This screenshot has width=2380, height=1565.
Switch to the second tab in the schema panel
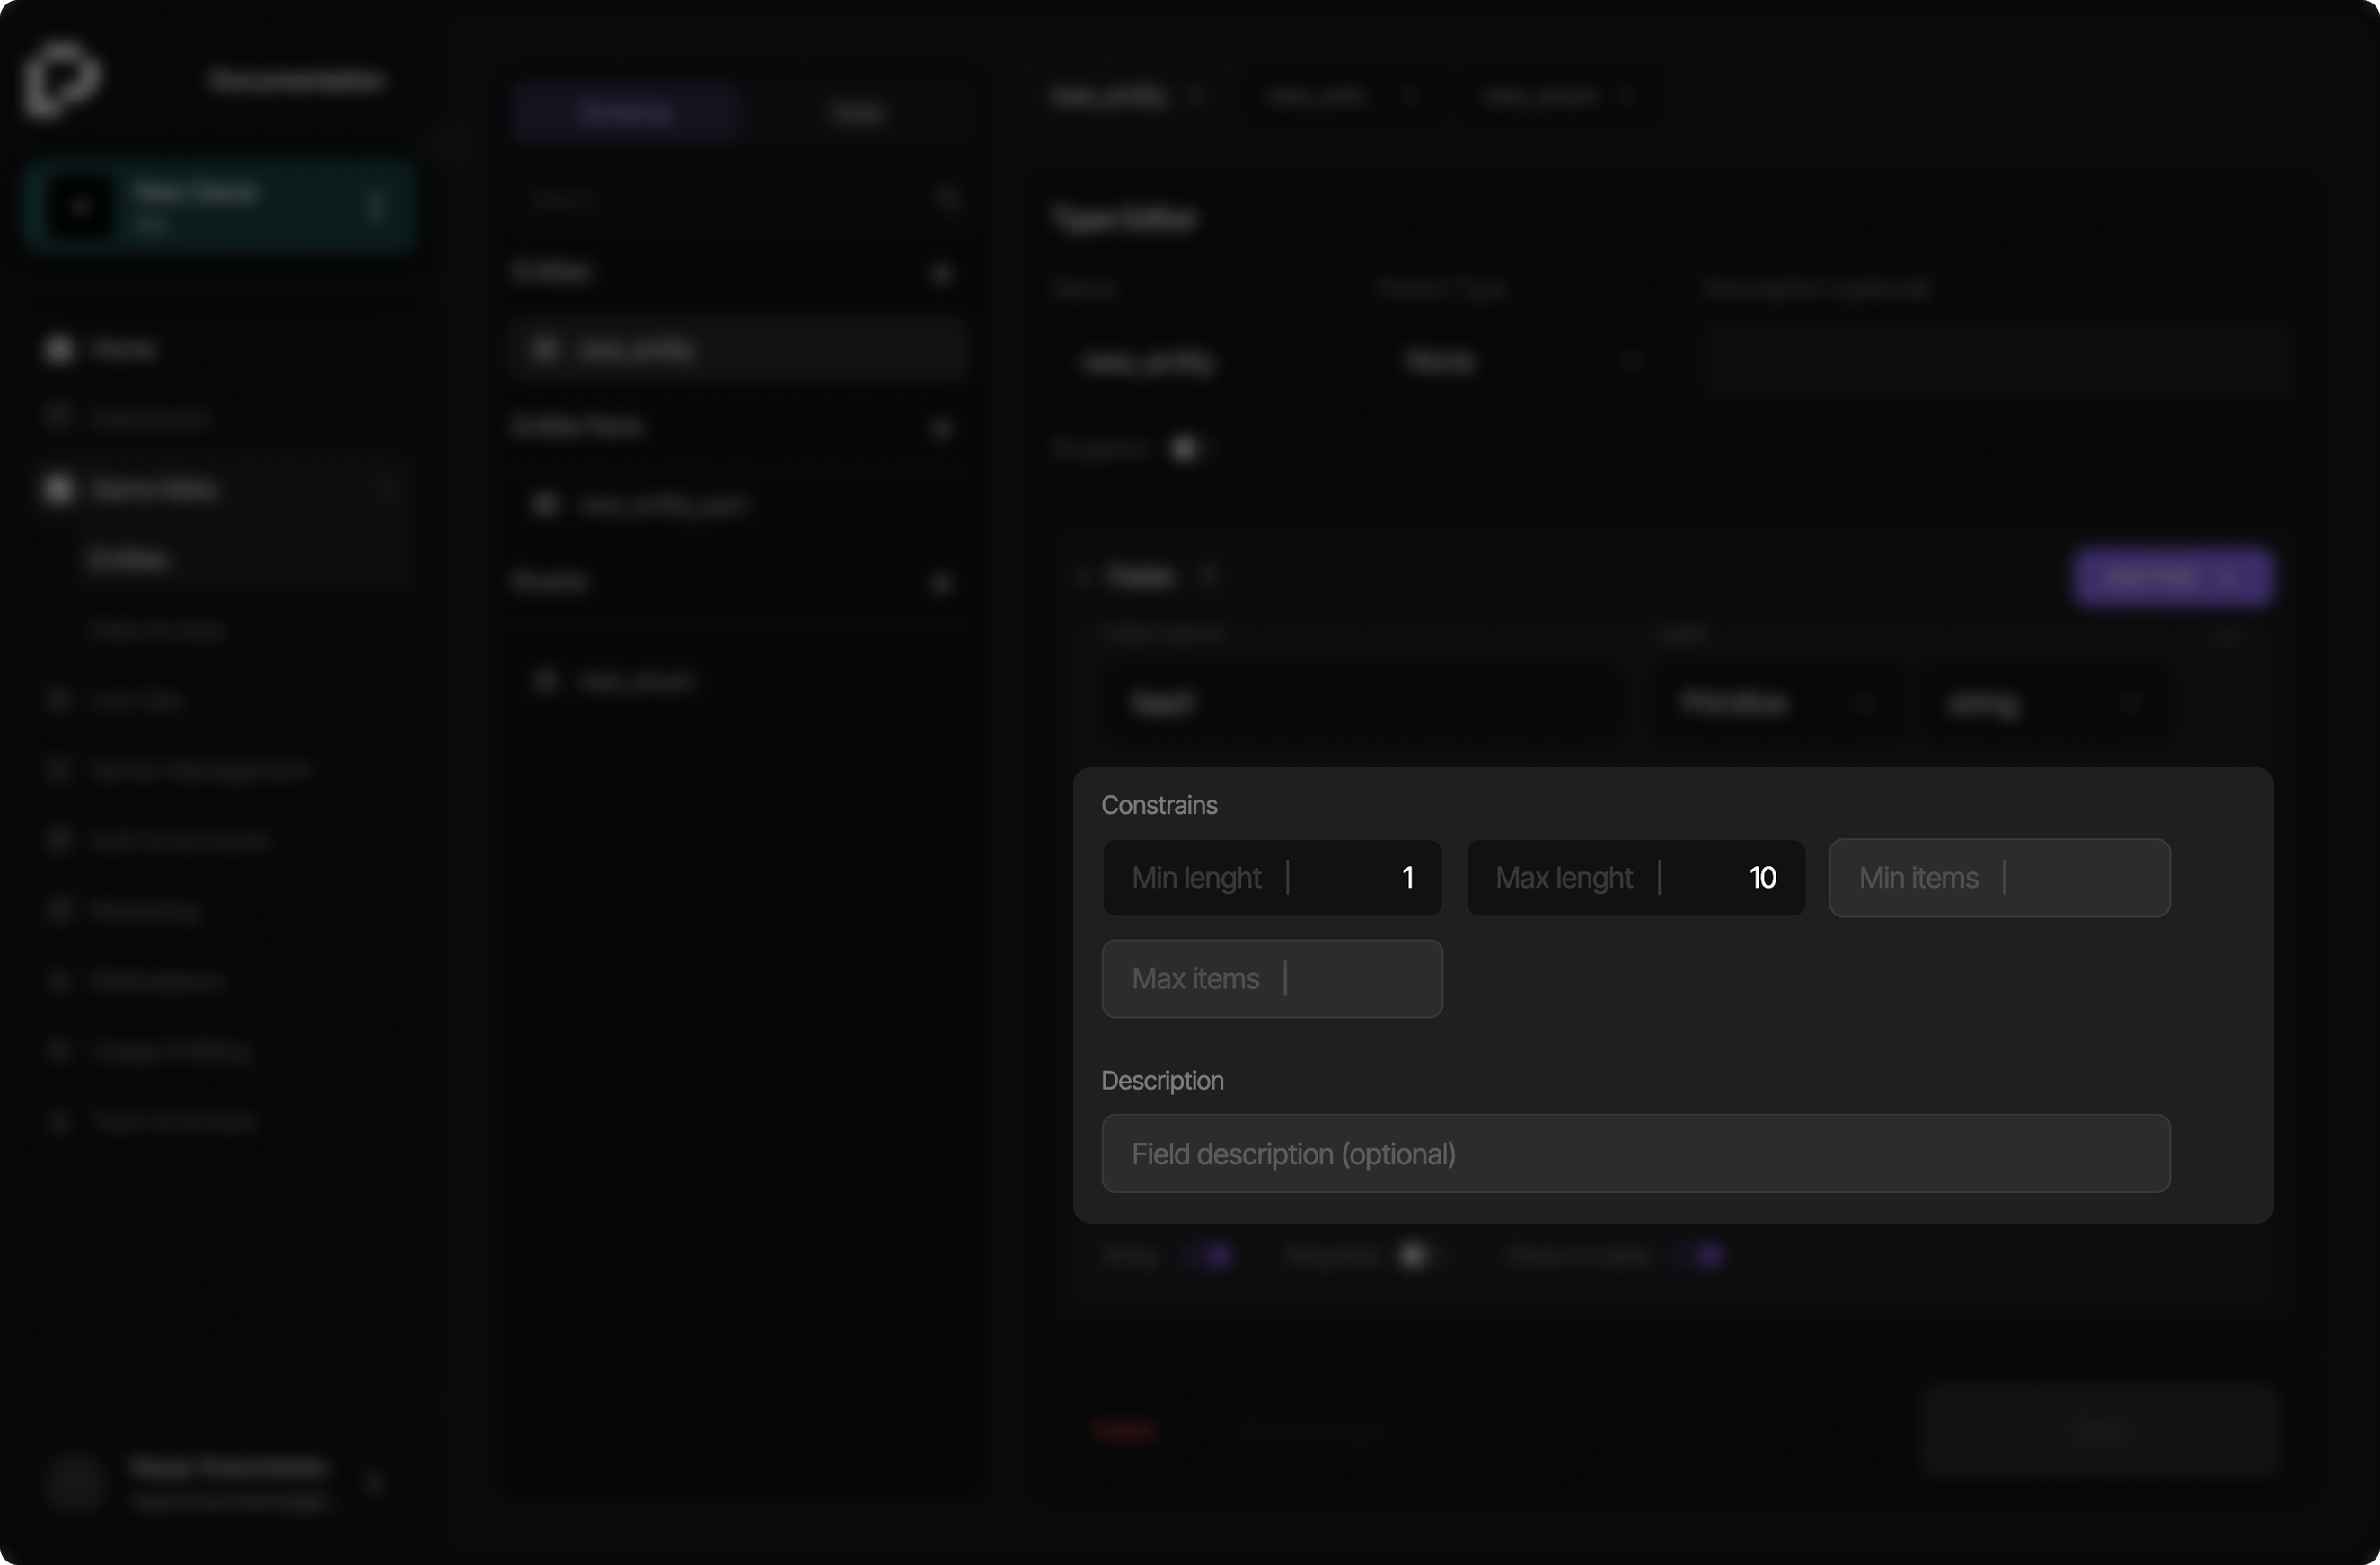tap(857, 112)
